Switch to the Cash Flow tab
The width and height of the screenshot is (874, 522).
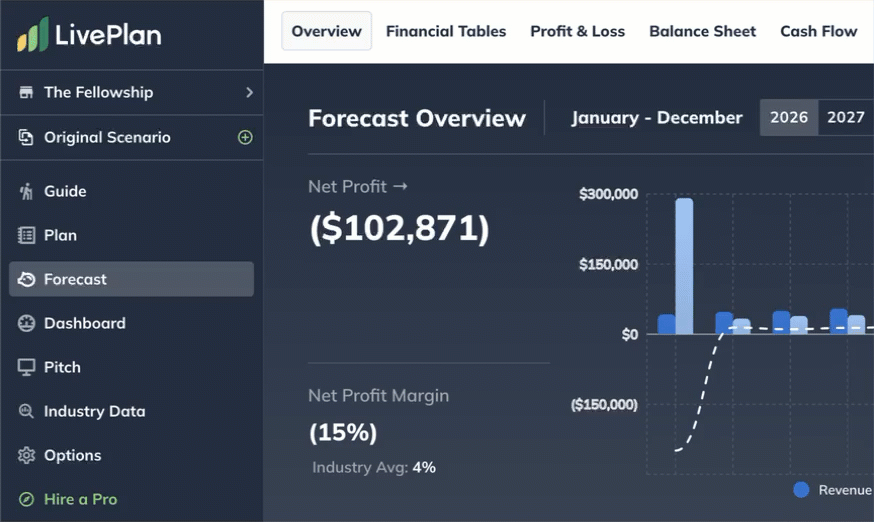(818, 31)
